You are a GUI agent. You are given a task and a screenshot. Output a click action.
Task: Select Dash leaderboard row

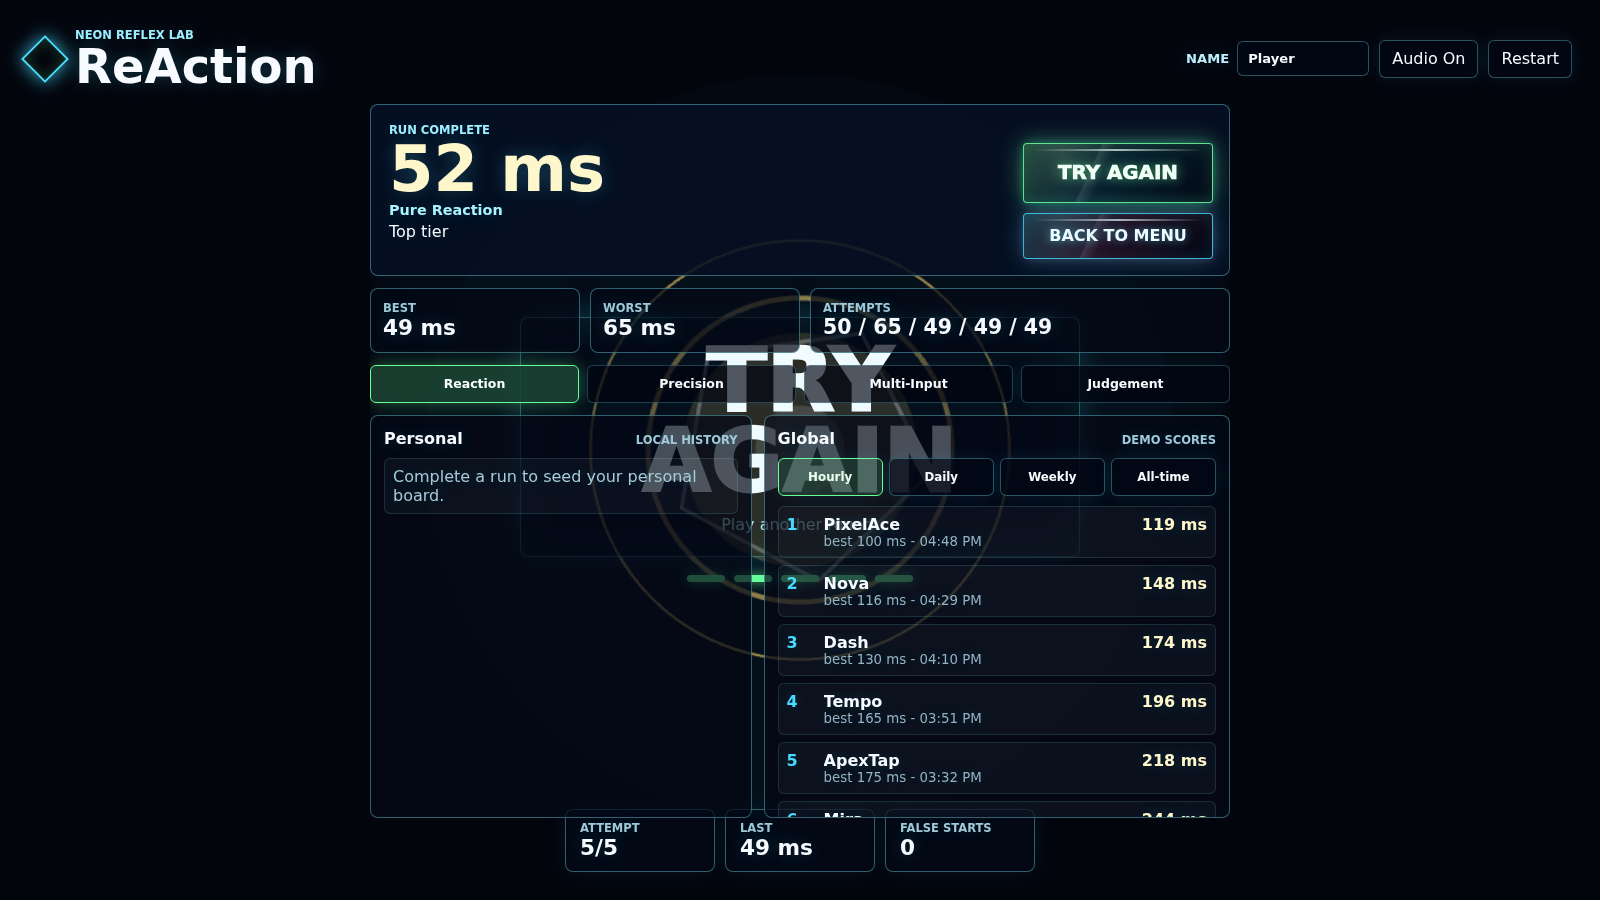point(997,650)
